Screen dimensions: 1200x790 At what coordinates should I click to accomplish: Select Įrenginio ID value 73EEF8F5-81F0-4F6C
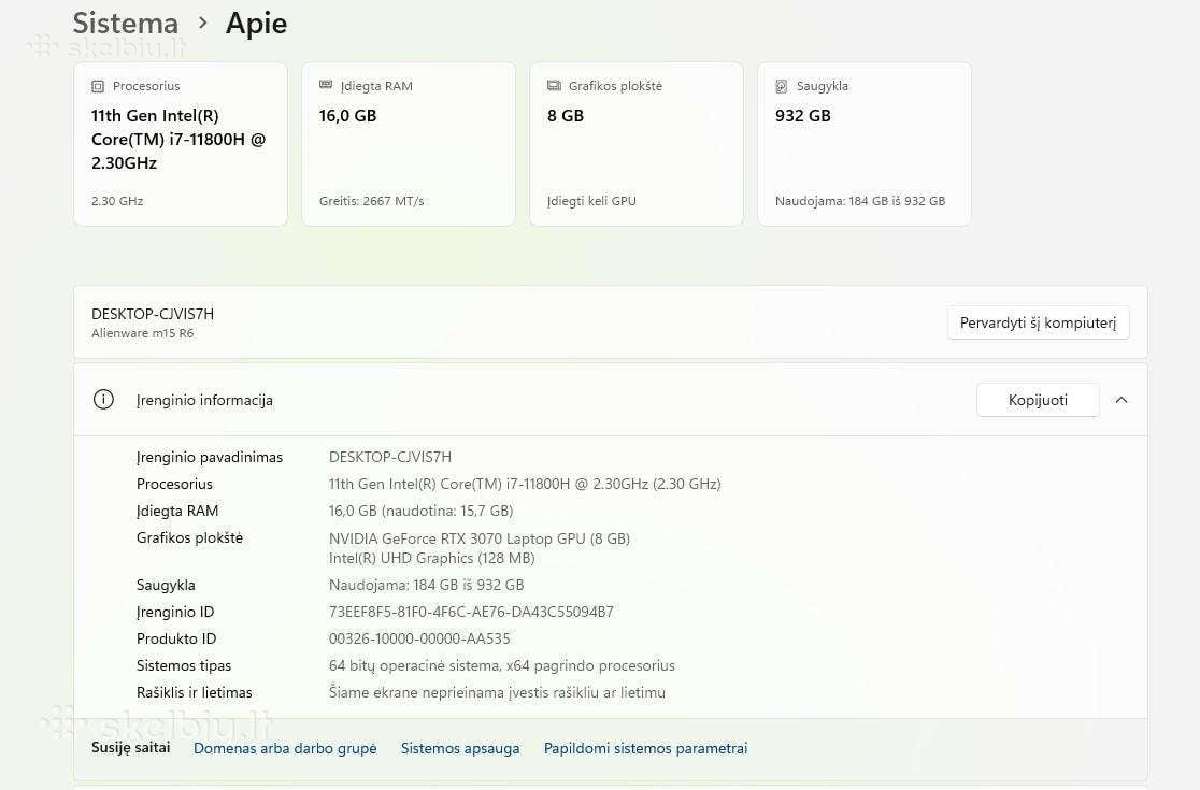point(471,612)
